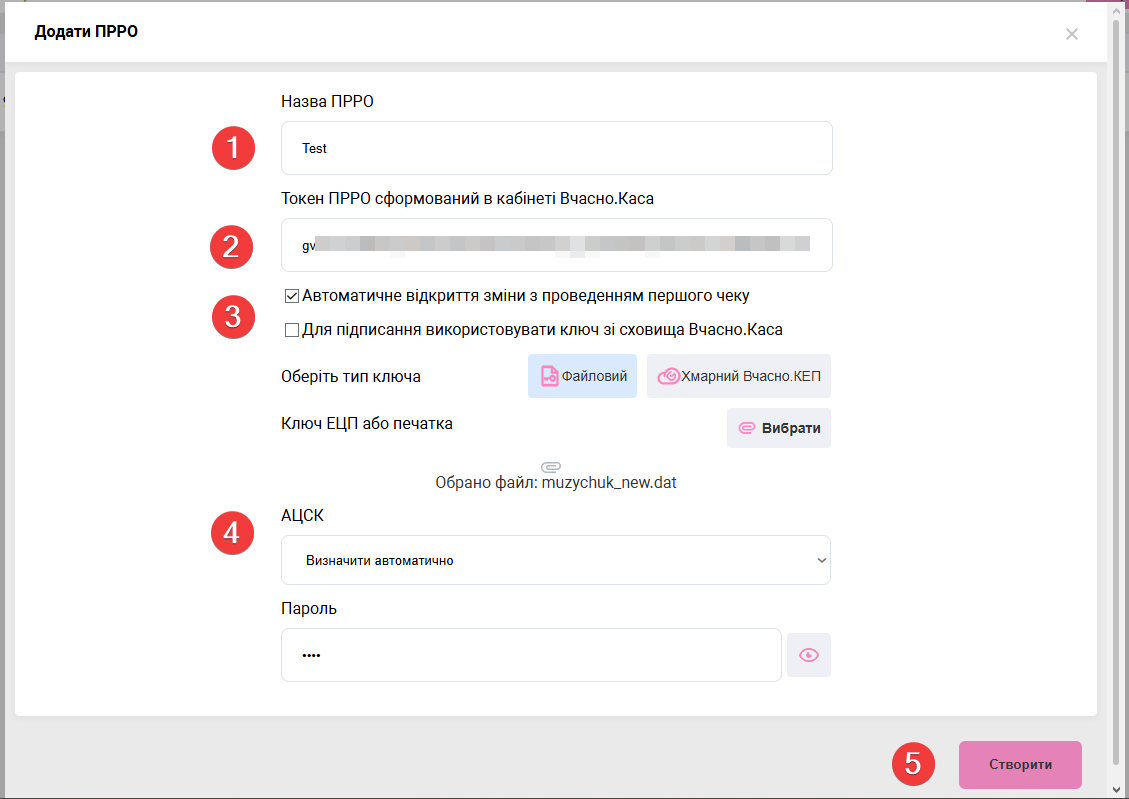Click the Створити button
The image size is (1129, 799).
pos(1020,764)
